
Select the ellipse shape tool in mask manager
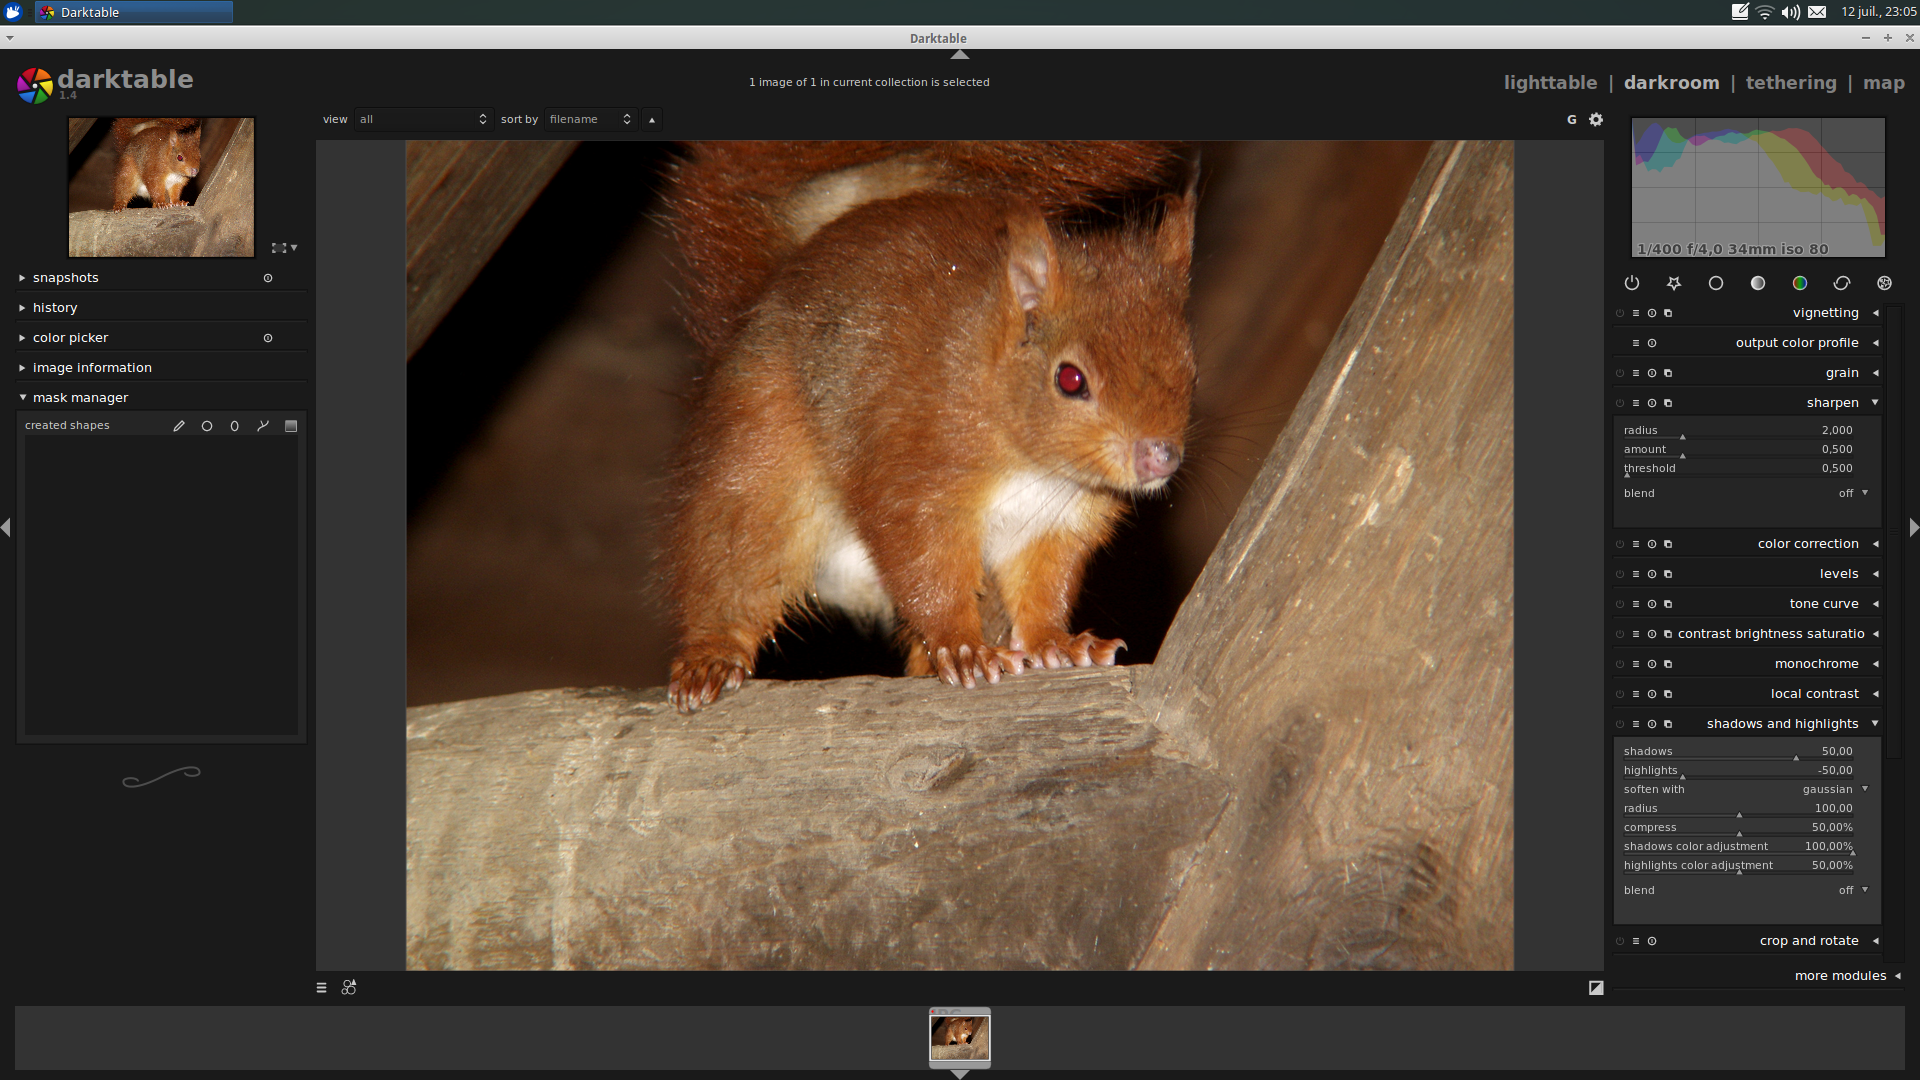click(235, 426)
